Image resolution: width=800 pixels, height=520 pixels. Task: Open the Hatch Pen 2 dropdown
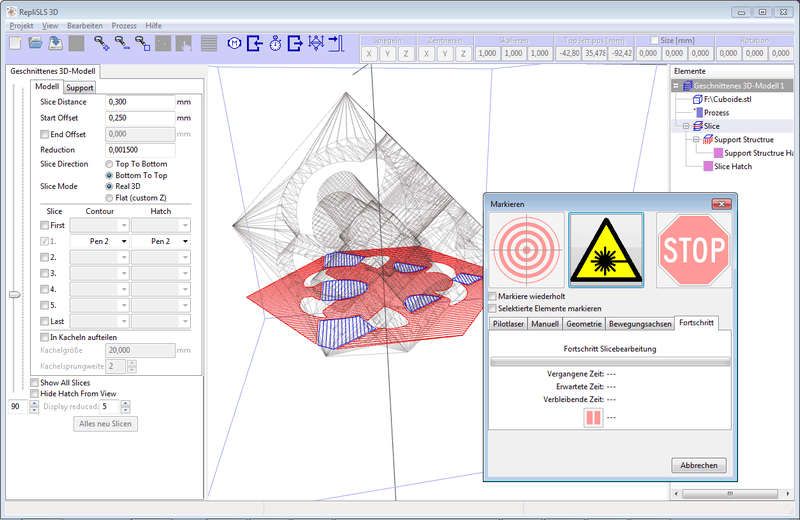[161, 241]
